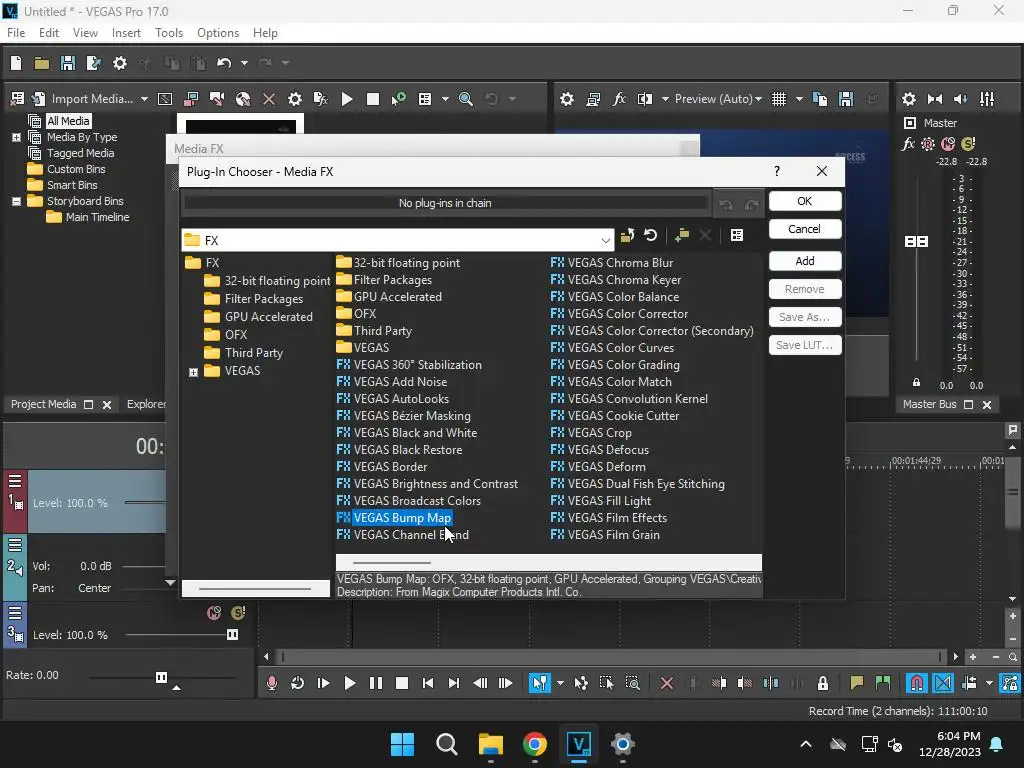Open Windows Start menu
Image resolution: width=1024 pixels, height=768 pixels.
pyautogui.click(x=402, y=744)
